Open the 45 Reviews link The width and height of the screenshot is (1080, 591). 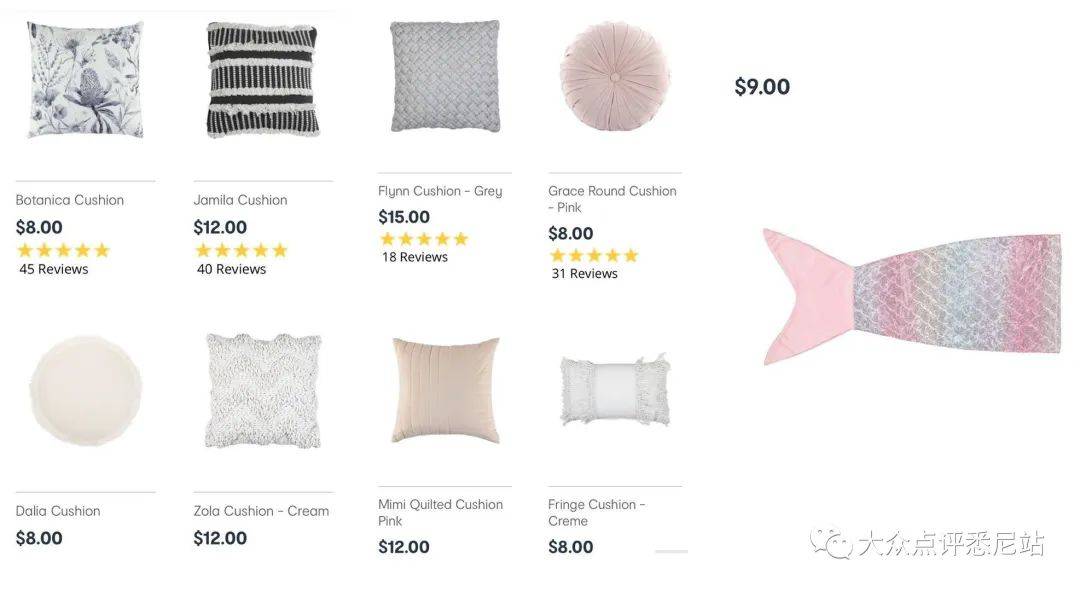[x=54, y=269]
